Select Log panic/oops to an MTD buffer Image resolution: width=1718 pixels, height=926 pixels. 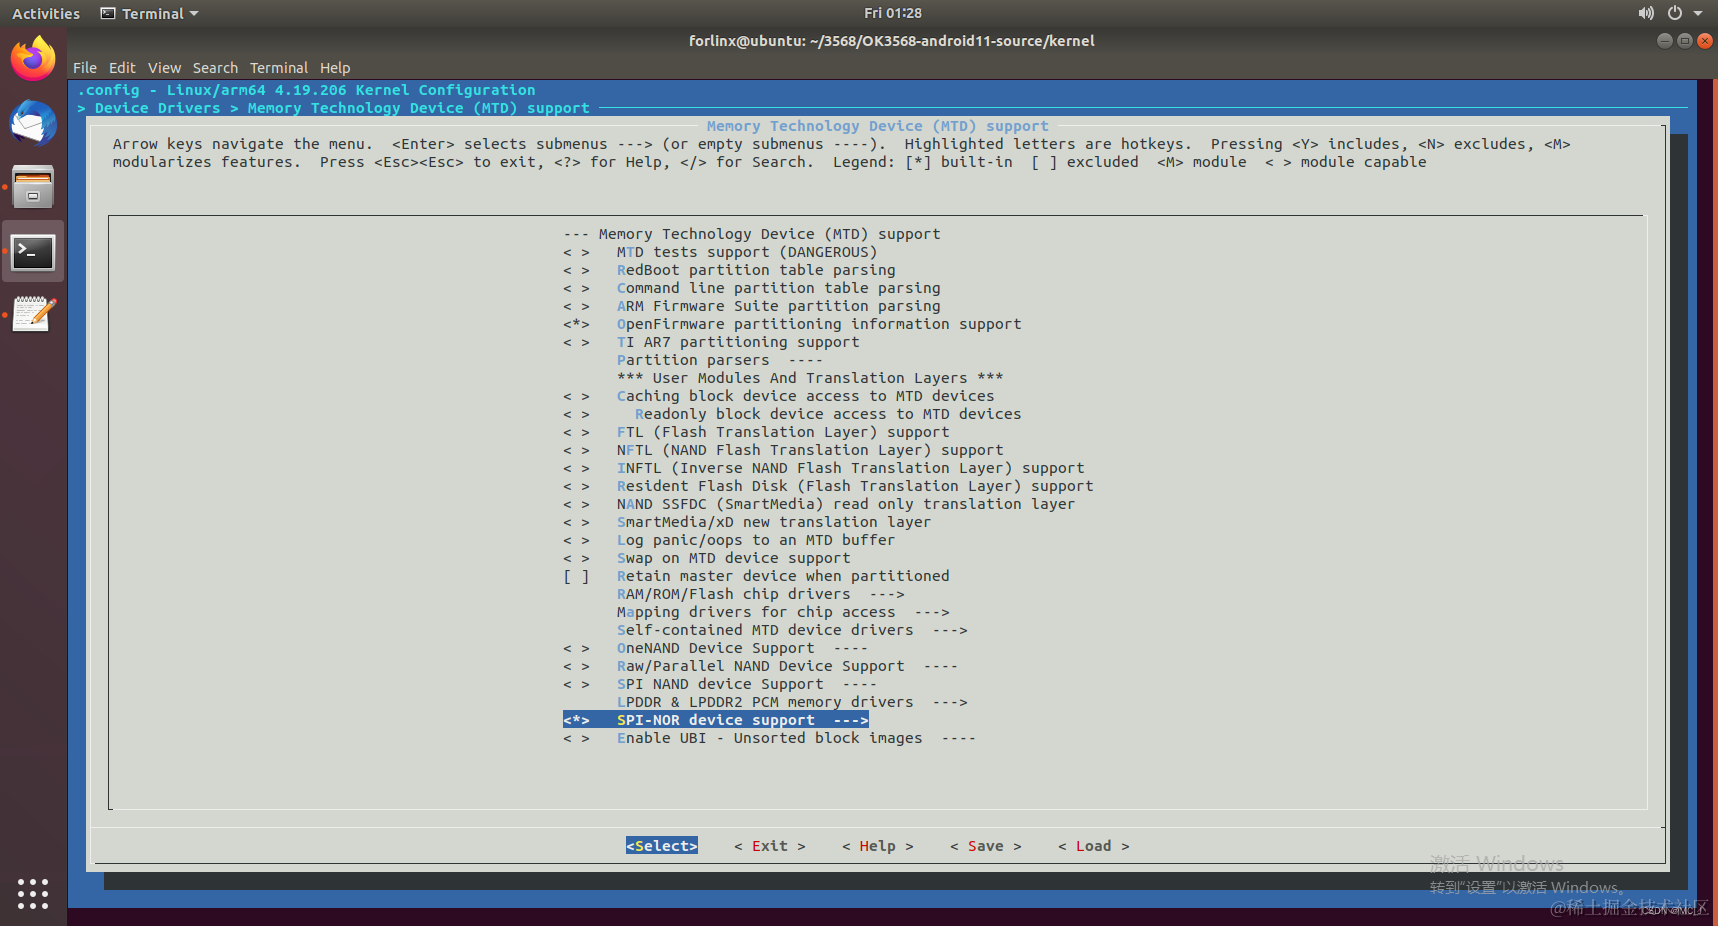[729, 540]
